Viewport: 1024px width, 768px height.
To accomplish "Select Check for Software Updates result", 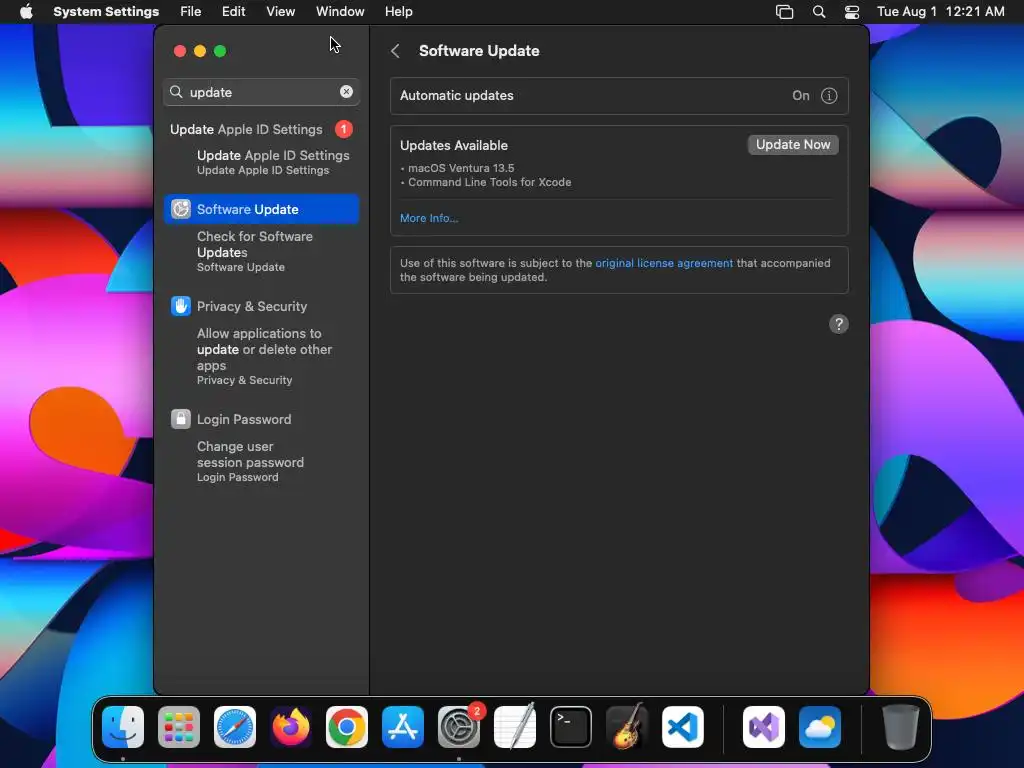I will (x=255, y=251).
